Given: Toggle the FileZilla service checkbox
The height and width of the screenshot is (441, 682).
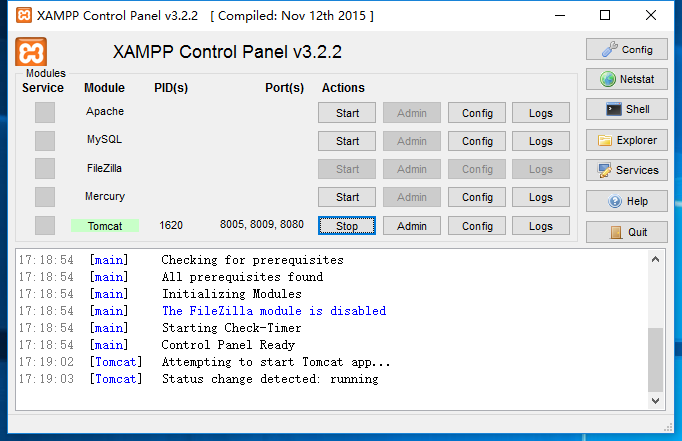Looking at the screenshot, I should pyautogui.click(x=45, y=168).
